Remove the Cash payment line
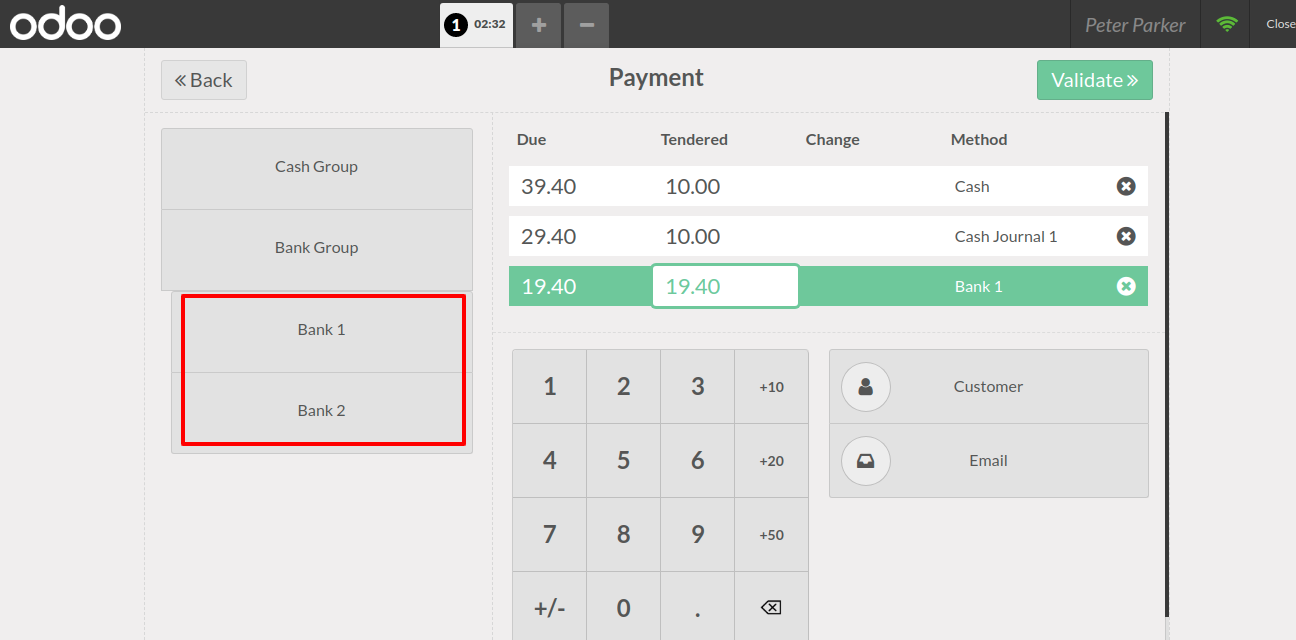The image size is (1296, 640). click(1126, 186)
